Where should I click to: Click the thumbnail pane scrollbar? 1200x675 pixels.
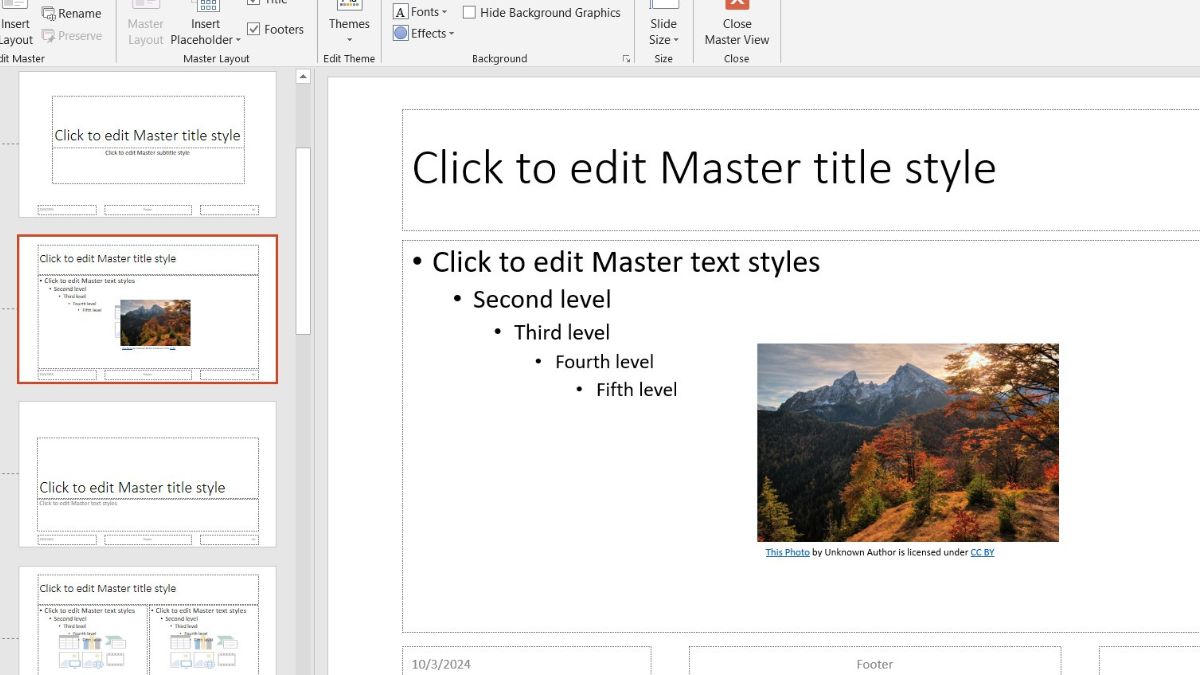[303, 240]
